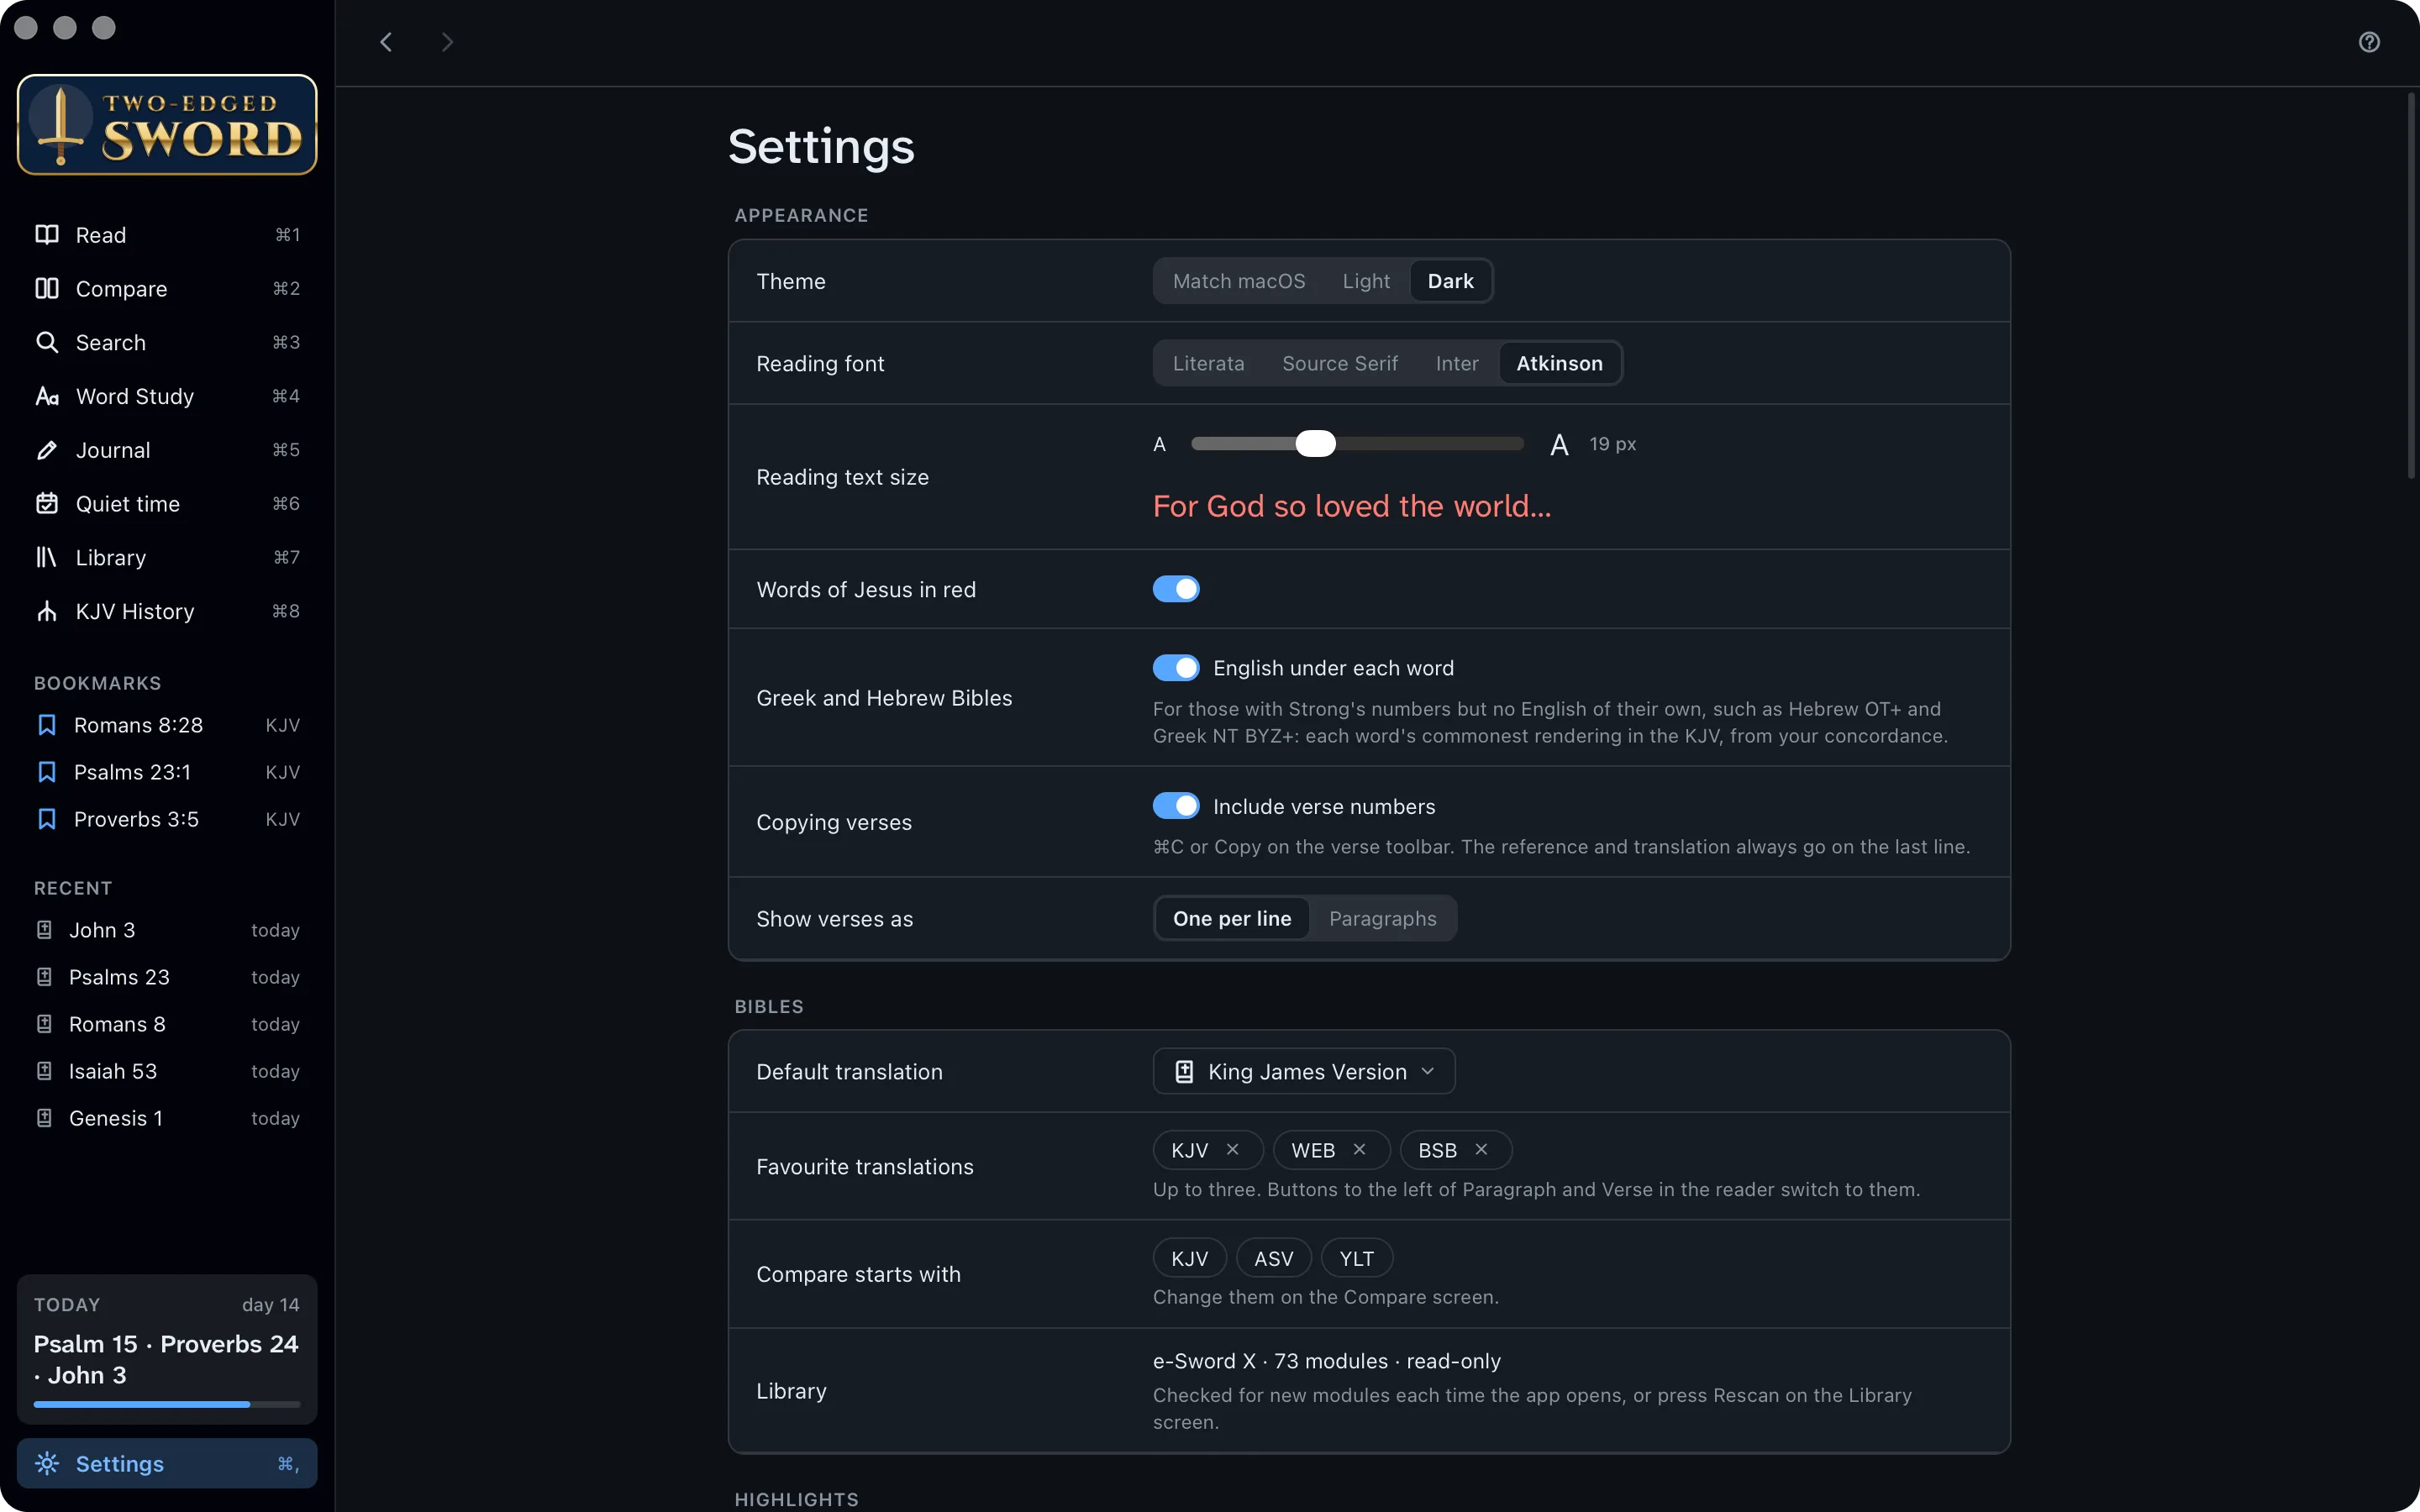2420x1512 pixels.
Task: Choose the Source Serif reading font
Action: (1340, 363)
